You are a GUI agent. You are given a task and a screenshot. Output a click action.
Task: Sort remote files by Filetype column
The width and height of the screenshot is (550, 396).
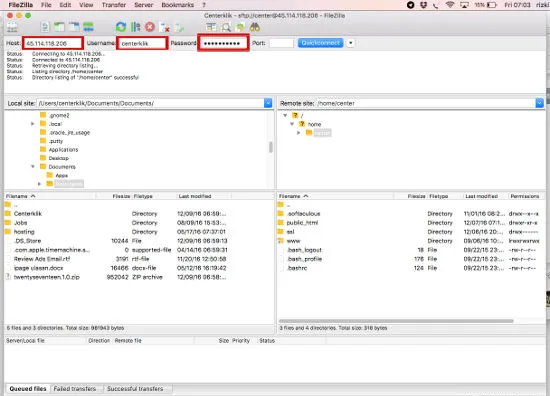click(x=445, y=196)
